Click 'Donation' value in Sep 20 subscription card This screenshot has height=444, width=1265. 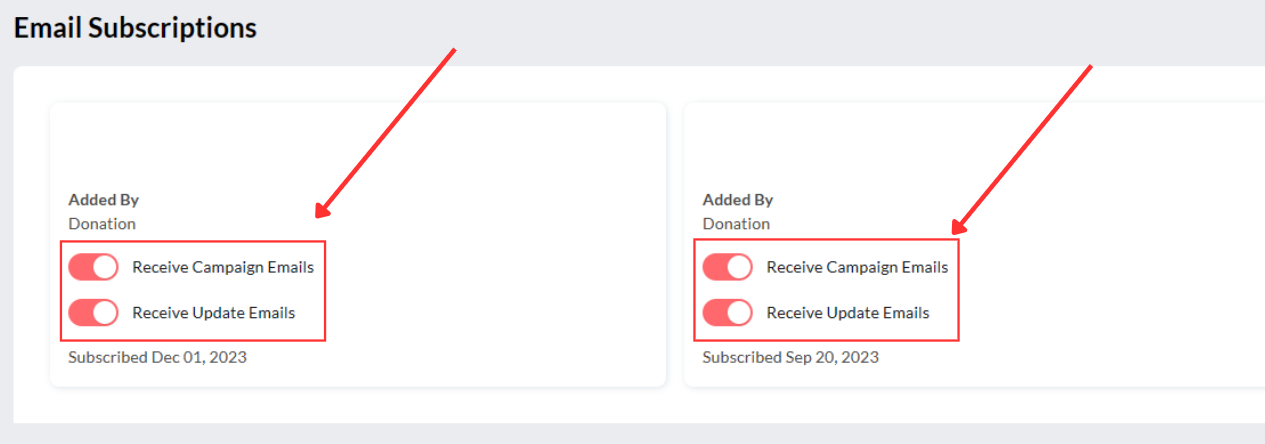736,224
